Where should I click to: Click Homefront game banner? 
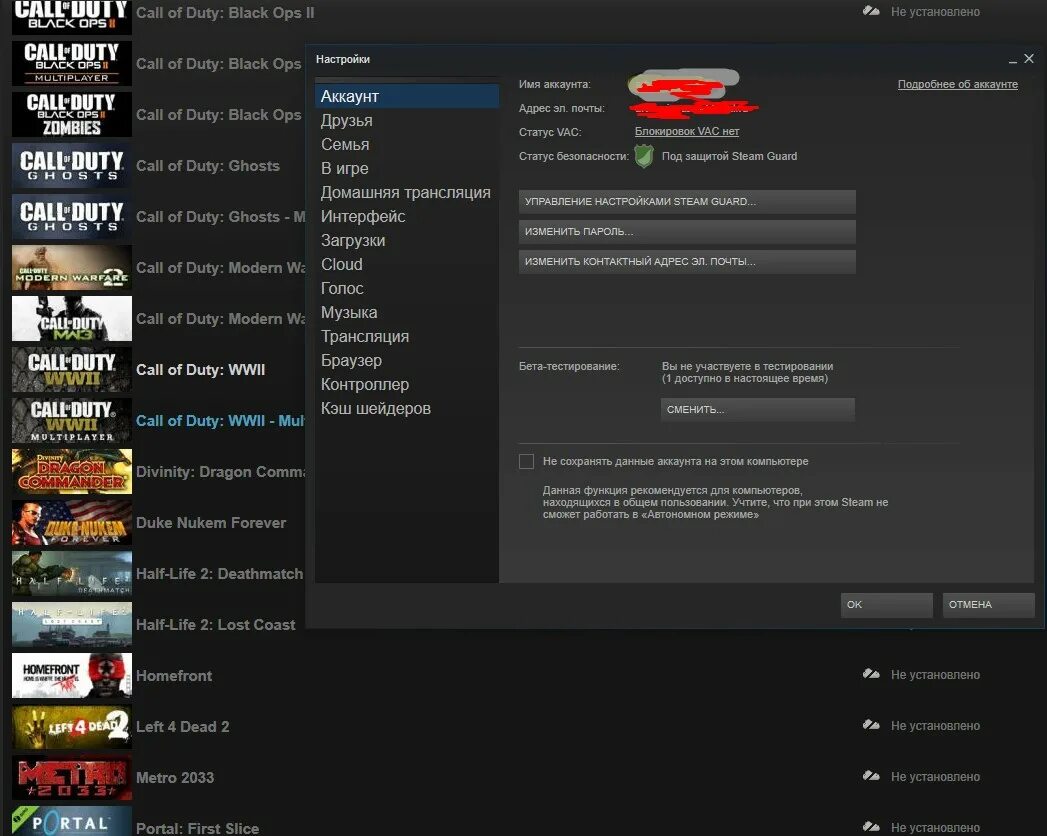point(72,675)
